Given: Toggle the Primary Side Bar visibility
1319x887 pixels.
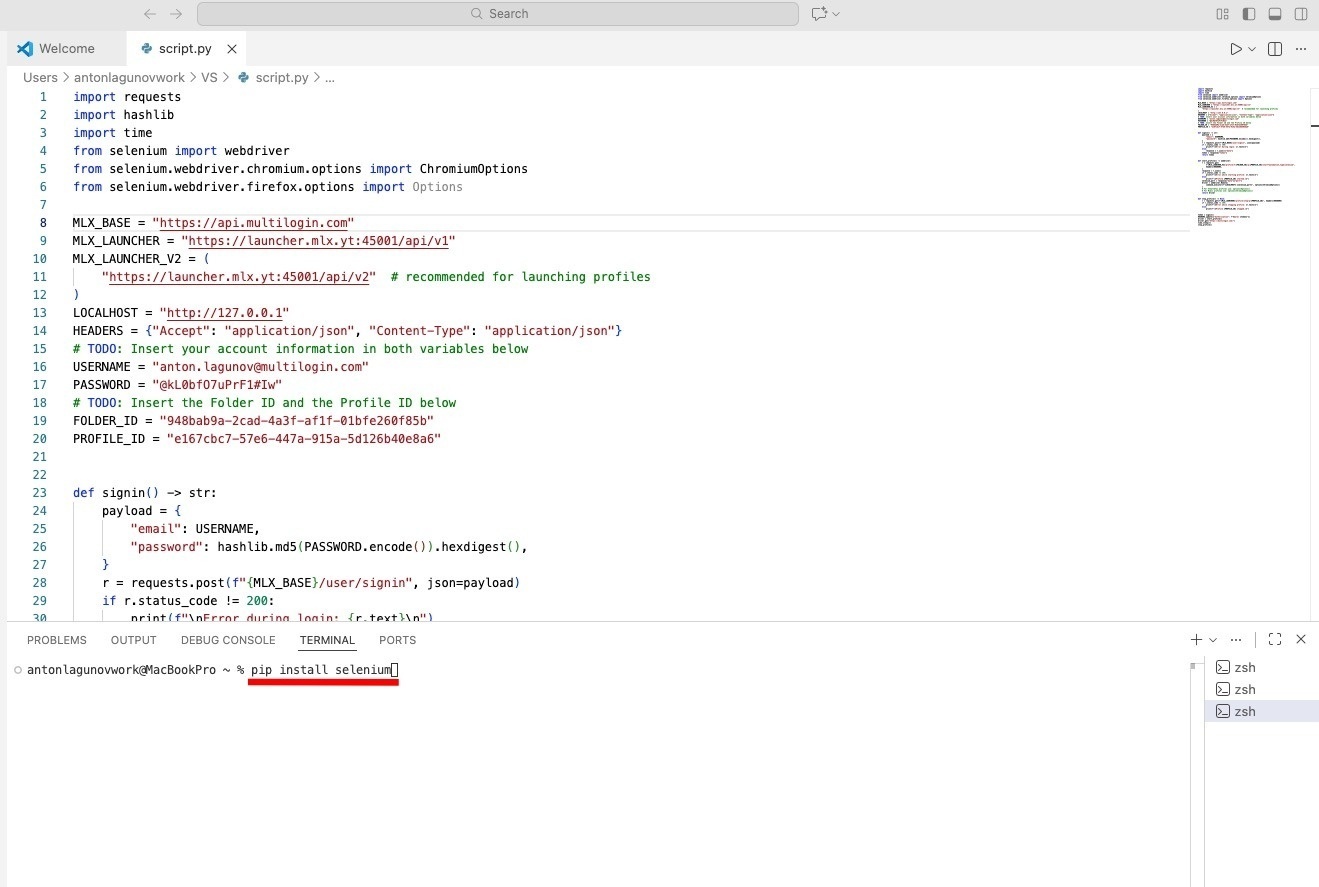Looking at the screenshot, I should point(1248,13).
